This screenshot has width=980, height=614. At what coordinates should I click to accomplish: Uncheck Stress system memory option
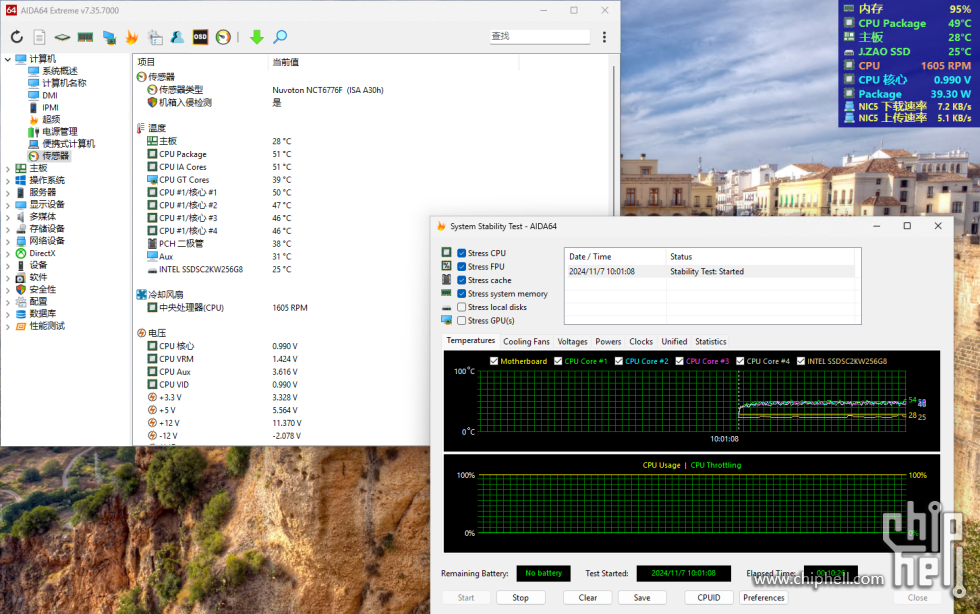461,294
